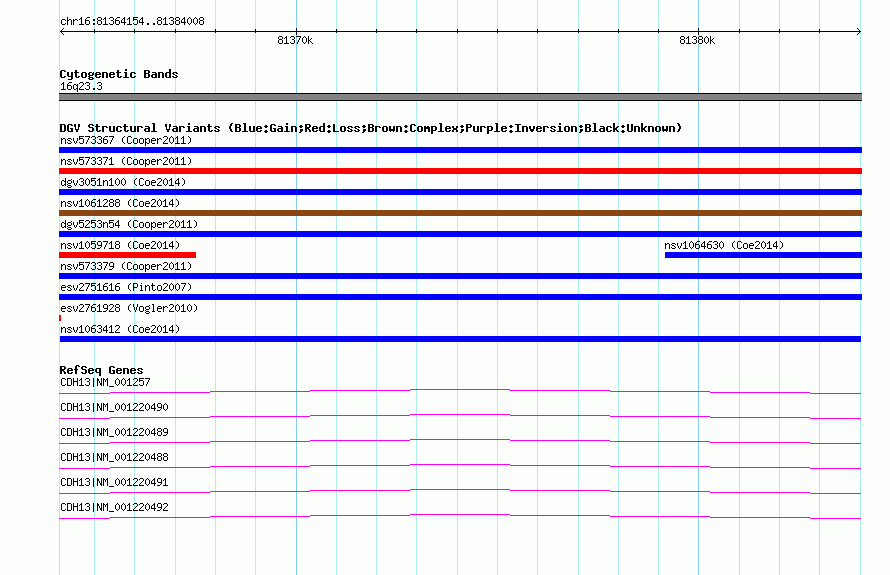
Task: Open the DGV Structural Variants track title
Action: click(370, 128)
